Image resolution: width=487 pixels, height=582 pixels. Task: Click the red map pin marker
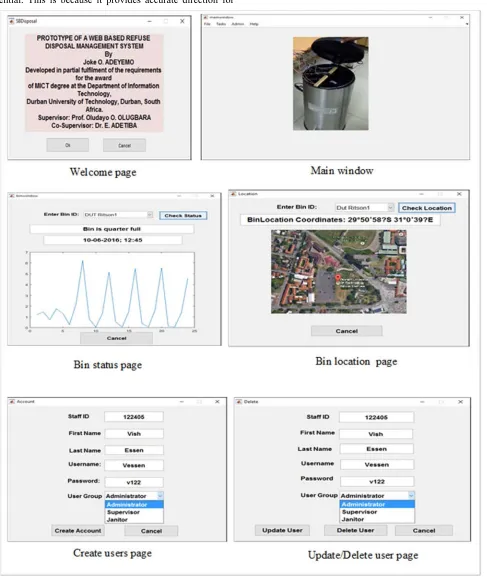click(x=338, y=278)
